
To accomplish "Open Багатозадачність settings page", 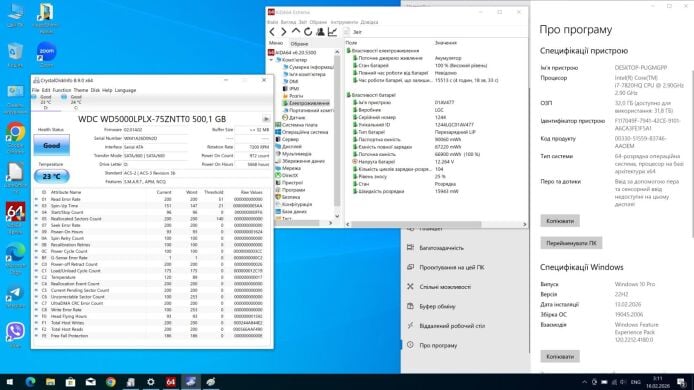I will (x=441, y=248).
